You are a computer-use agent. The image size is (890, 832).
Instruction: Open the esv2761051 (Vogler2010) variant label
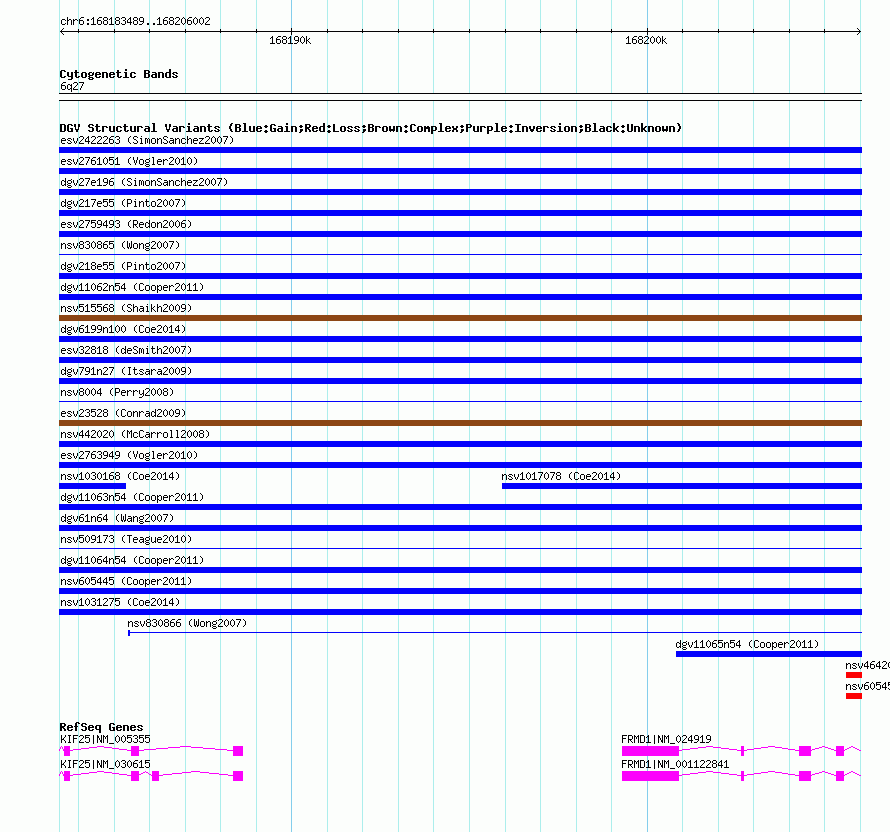tap(129, 161)
